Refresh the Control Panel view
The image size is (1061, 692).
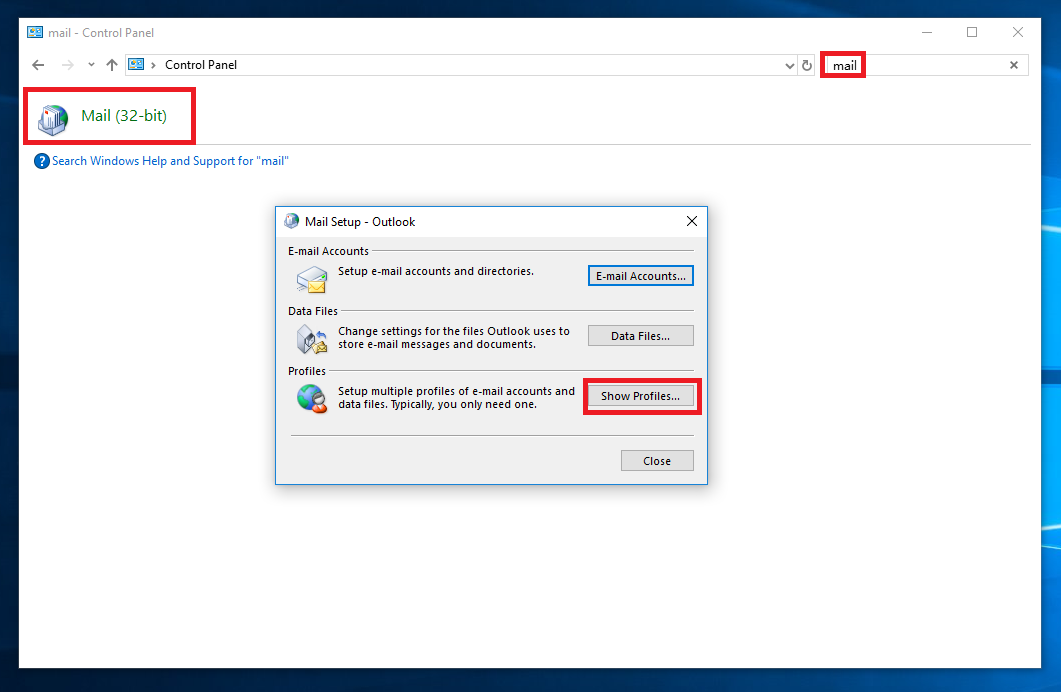(807, 66)
